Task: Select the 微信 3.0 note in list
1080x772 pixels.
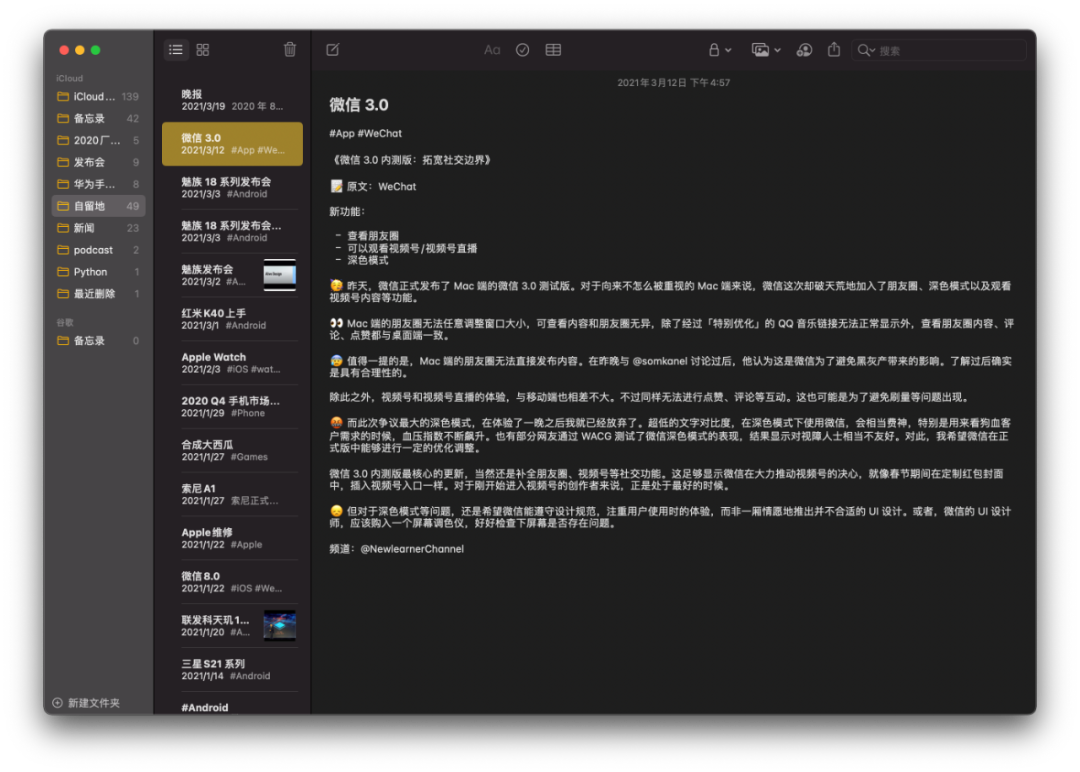Action: click(232, 144)
